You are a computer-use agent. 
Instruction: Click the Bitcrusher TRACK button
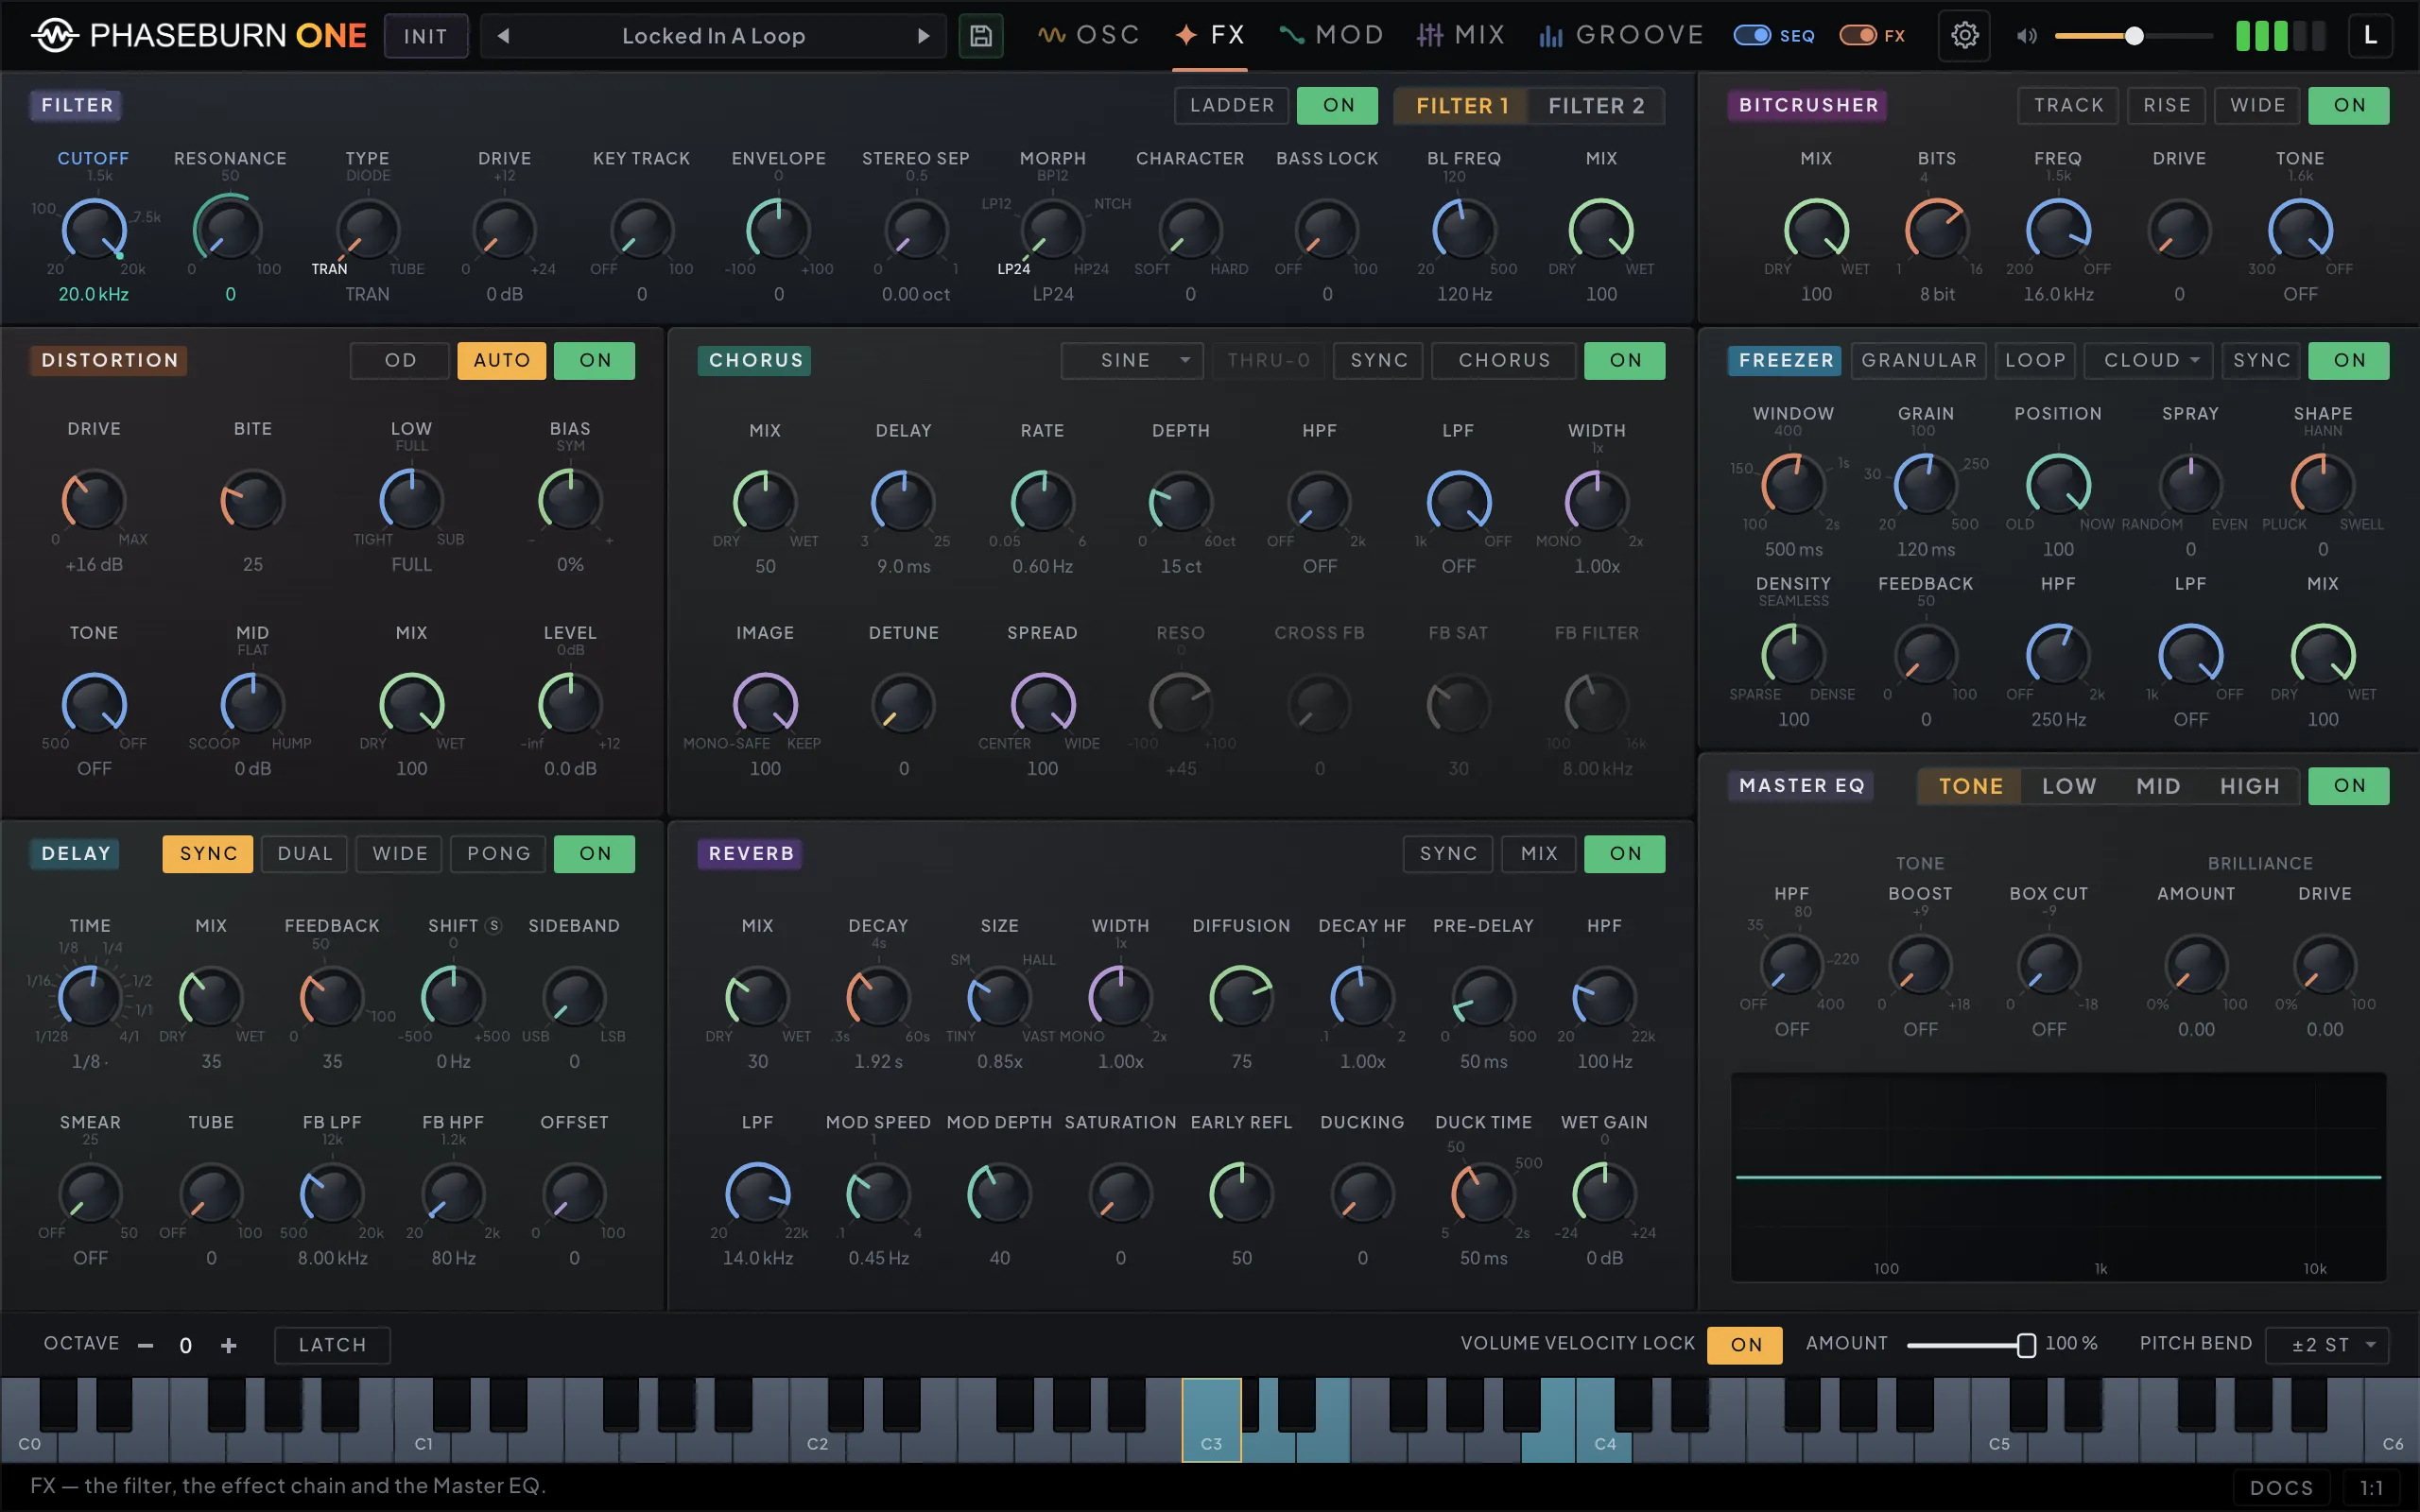2068,105
